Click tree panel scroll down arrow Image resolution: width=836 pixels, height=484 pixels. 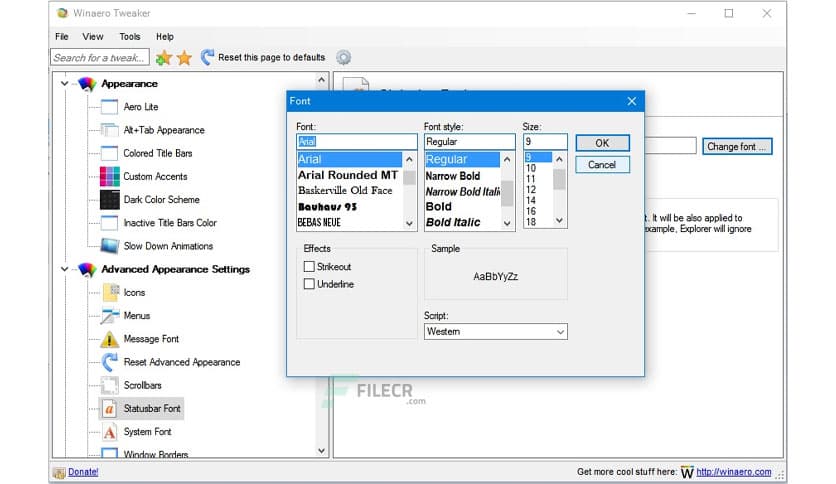coord(321,450)
